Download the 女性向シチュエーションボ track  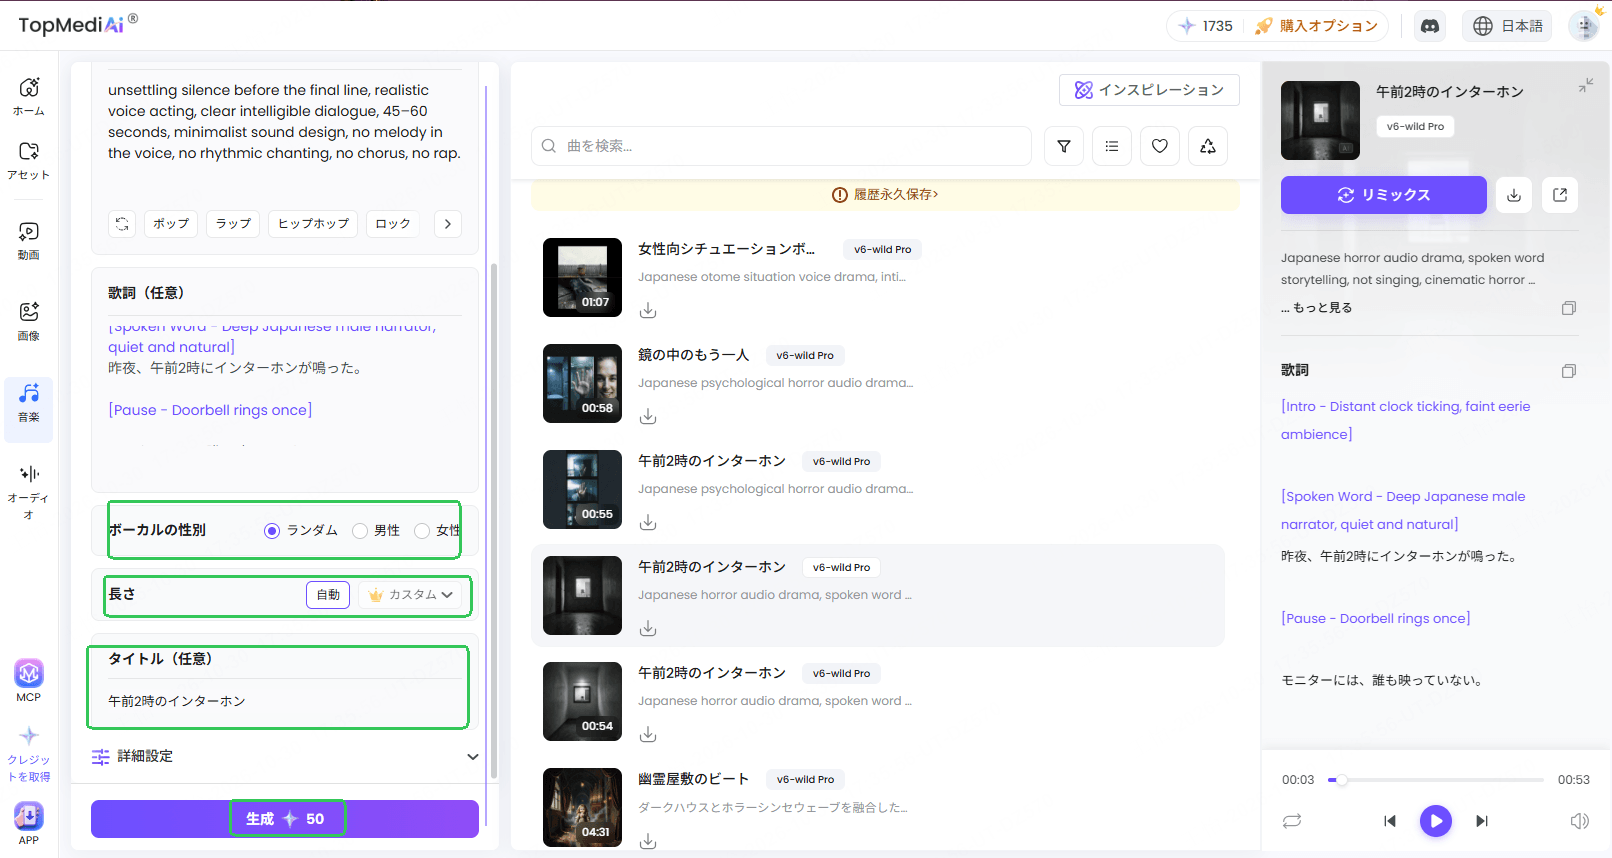tap(648, 310)
